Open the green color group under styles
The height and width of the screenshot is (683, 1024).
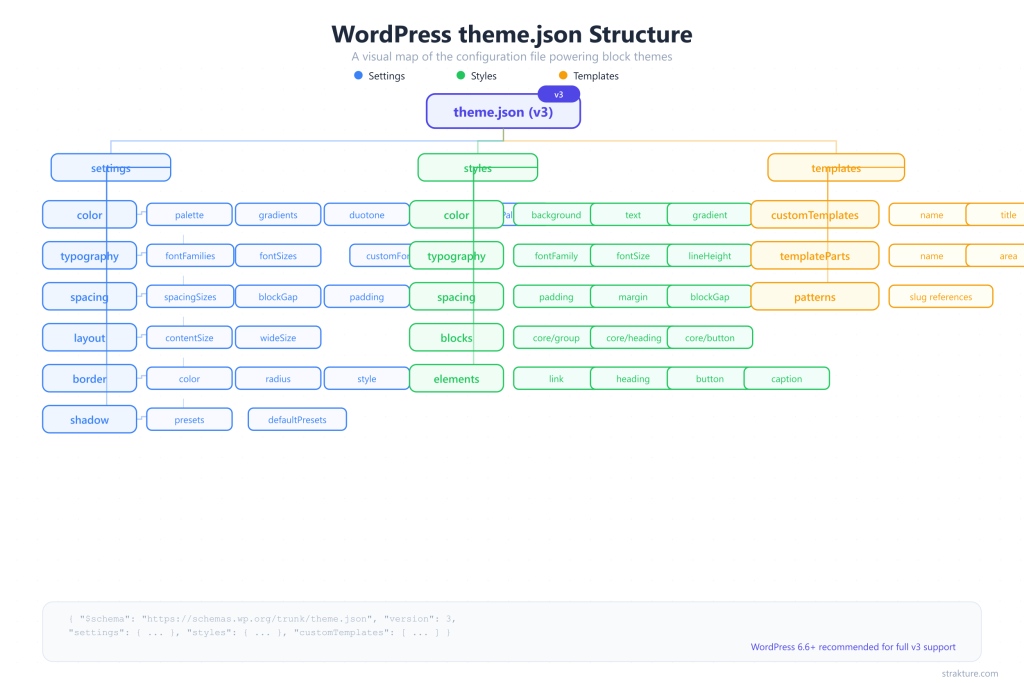click(x=456, y=215)
